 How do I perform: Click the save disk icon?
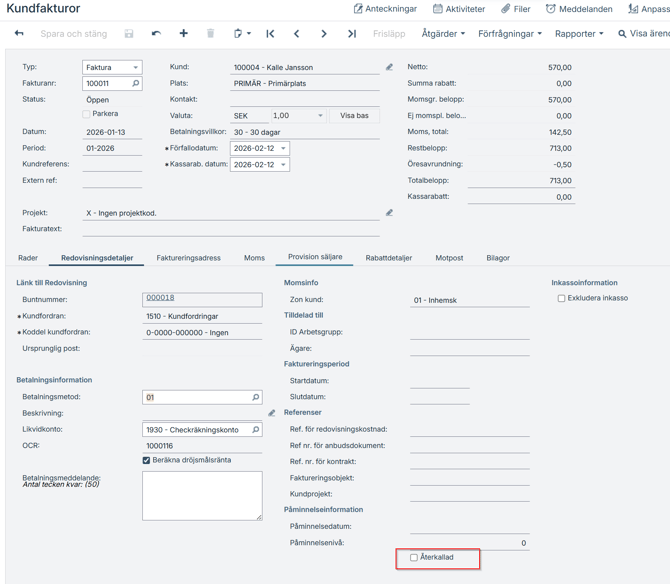pos(129,33)
